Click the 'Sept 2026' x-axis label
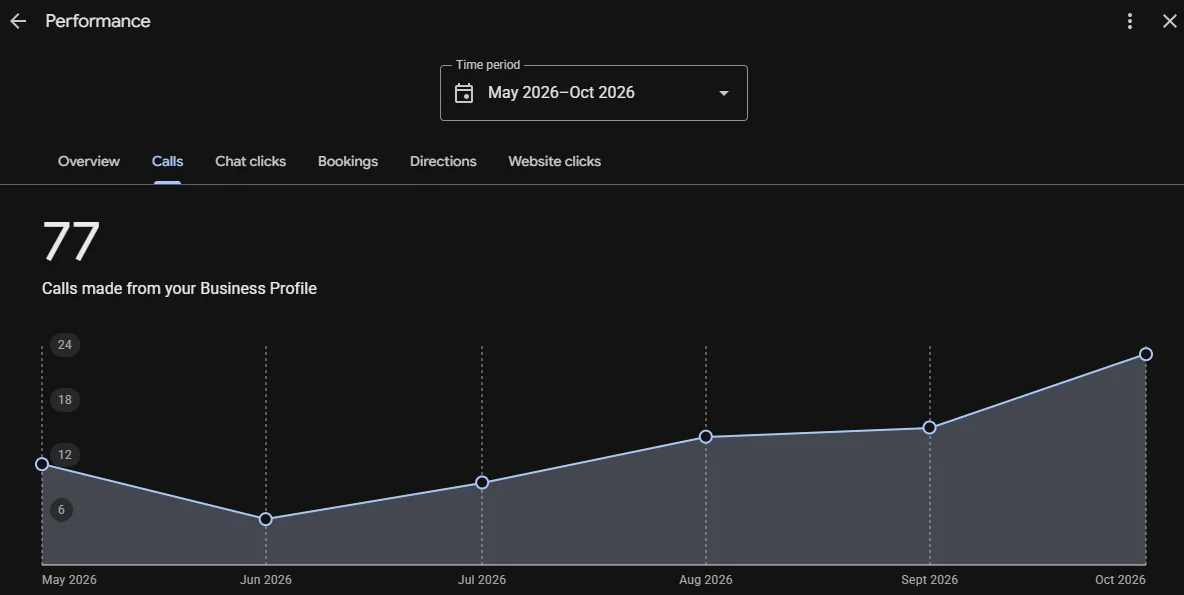Screen dimensions: 1184x595 pyautogui.click(x=930, y=580)
